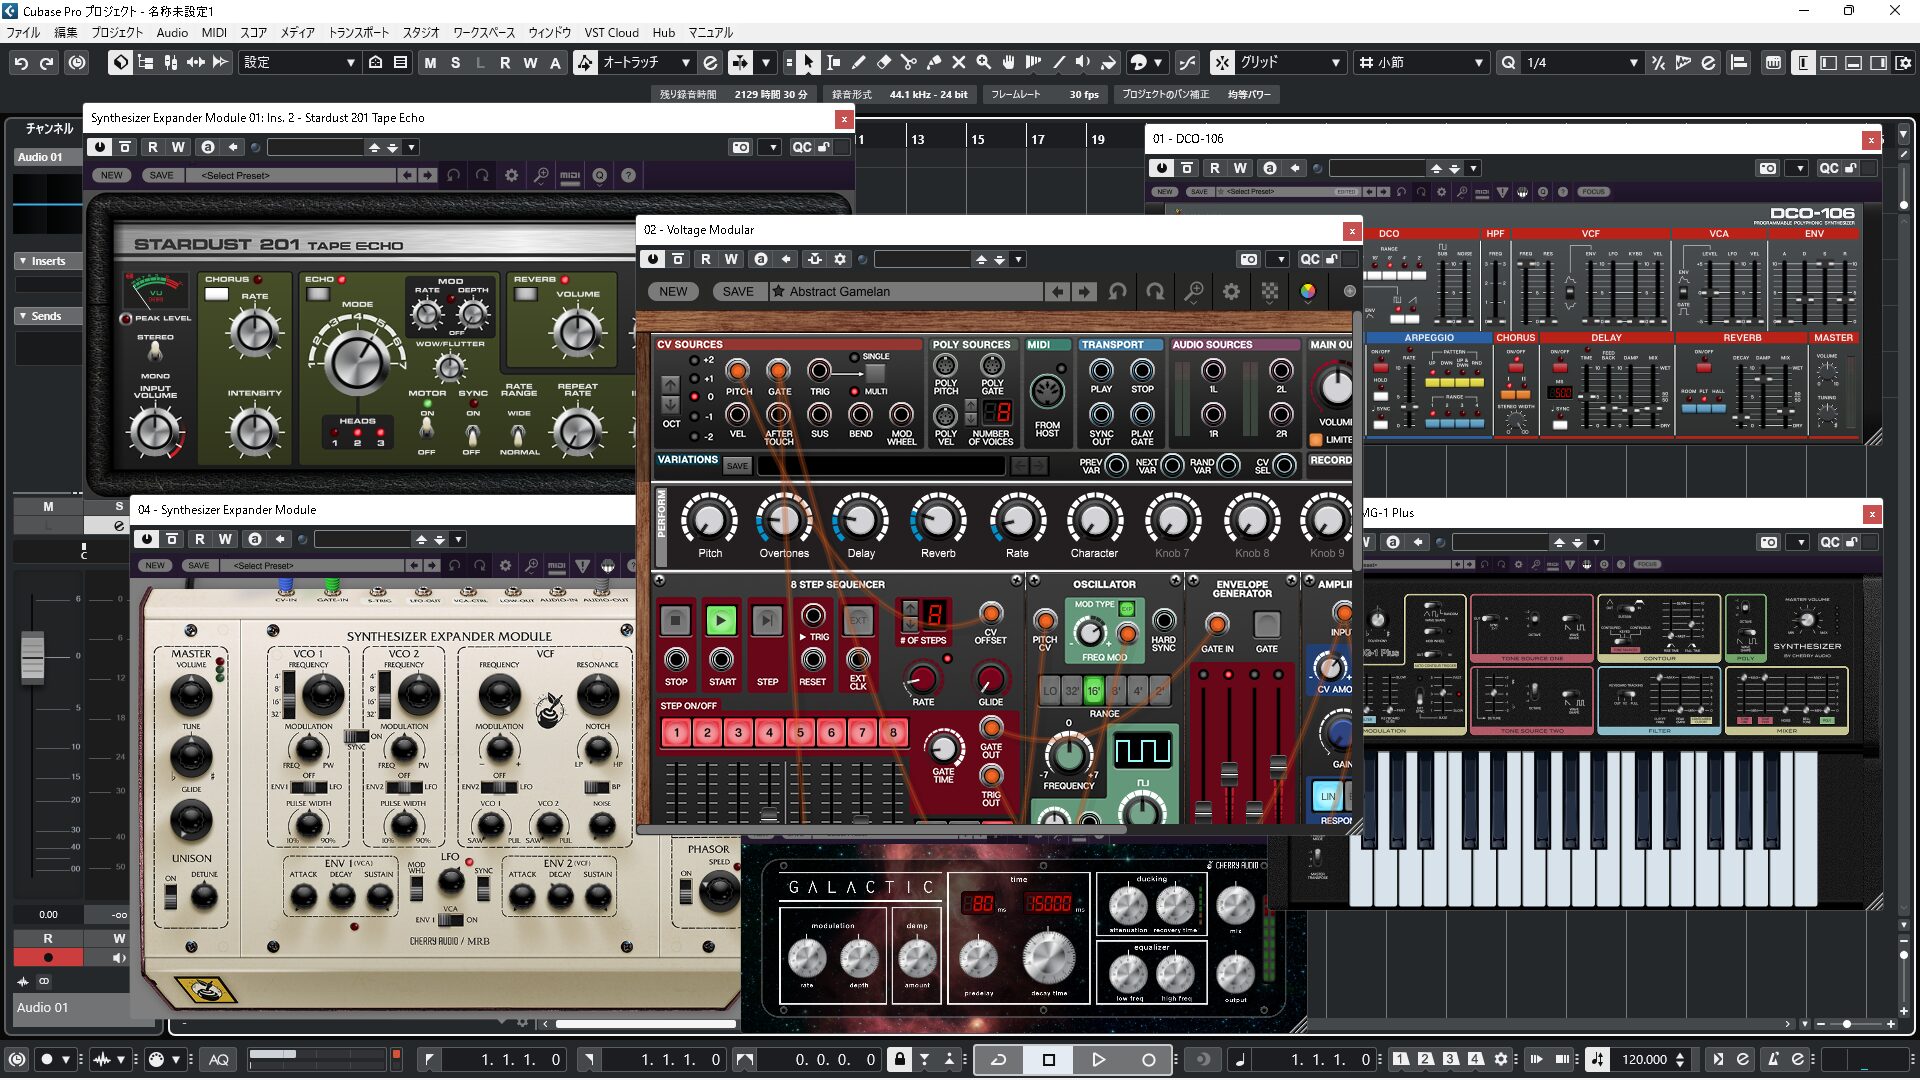1920x1080 pixels.
Task: Select the Play speaker tool
Action: click(x=1083, y=62)
